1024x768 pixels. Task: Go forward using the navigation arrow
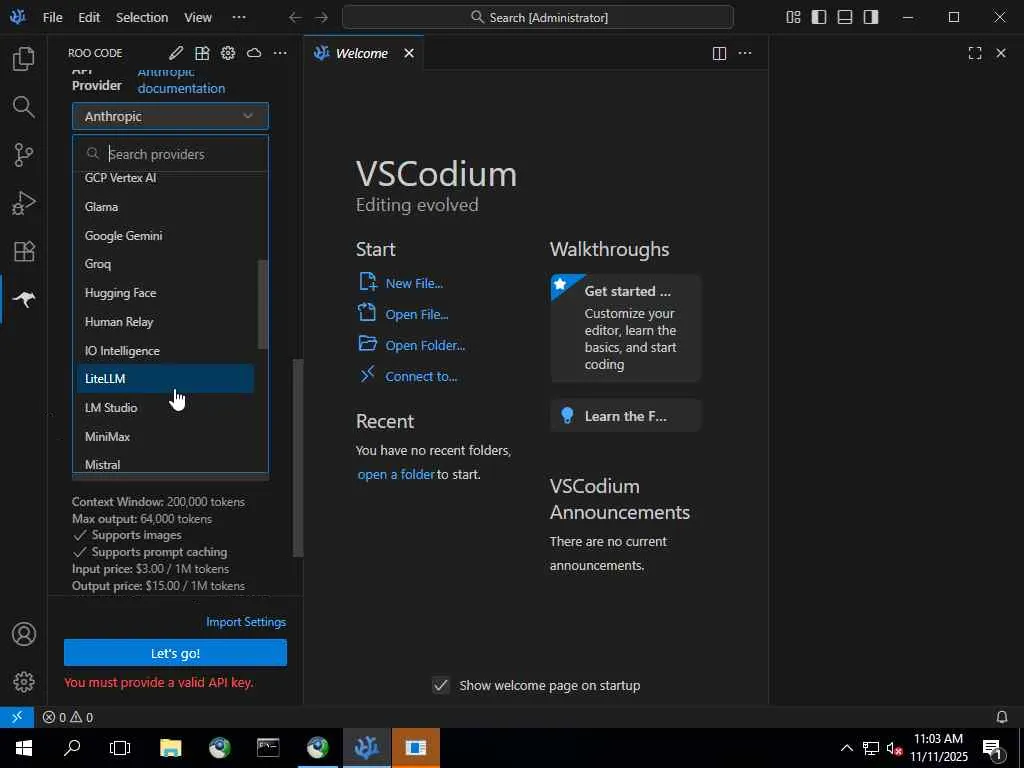pyautogui.click(x=321, y=17)
